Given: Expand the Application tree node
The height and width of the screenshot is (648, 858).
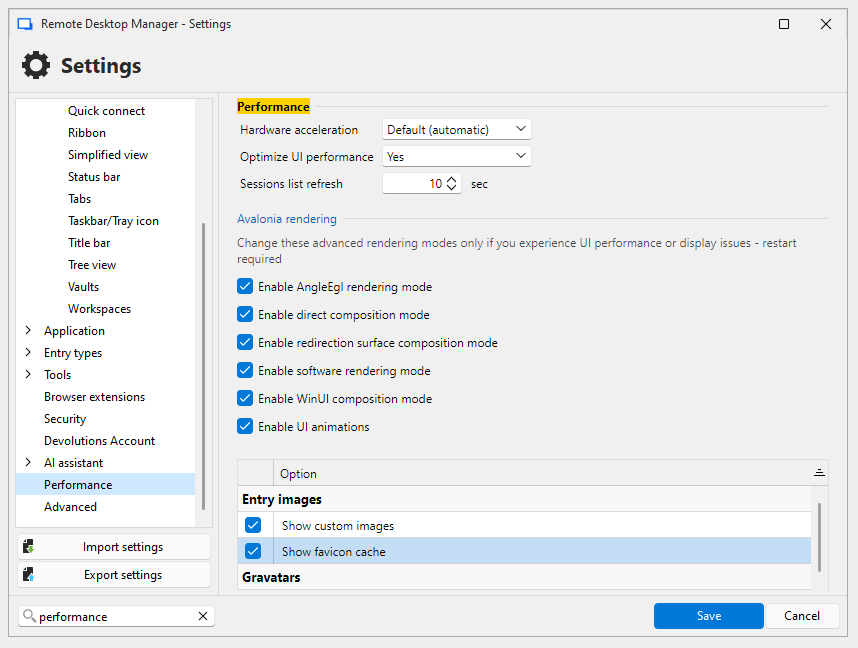Looking at the screenshot, I should point(28,330).
